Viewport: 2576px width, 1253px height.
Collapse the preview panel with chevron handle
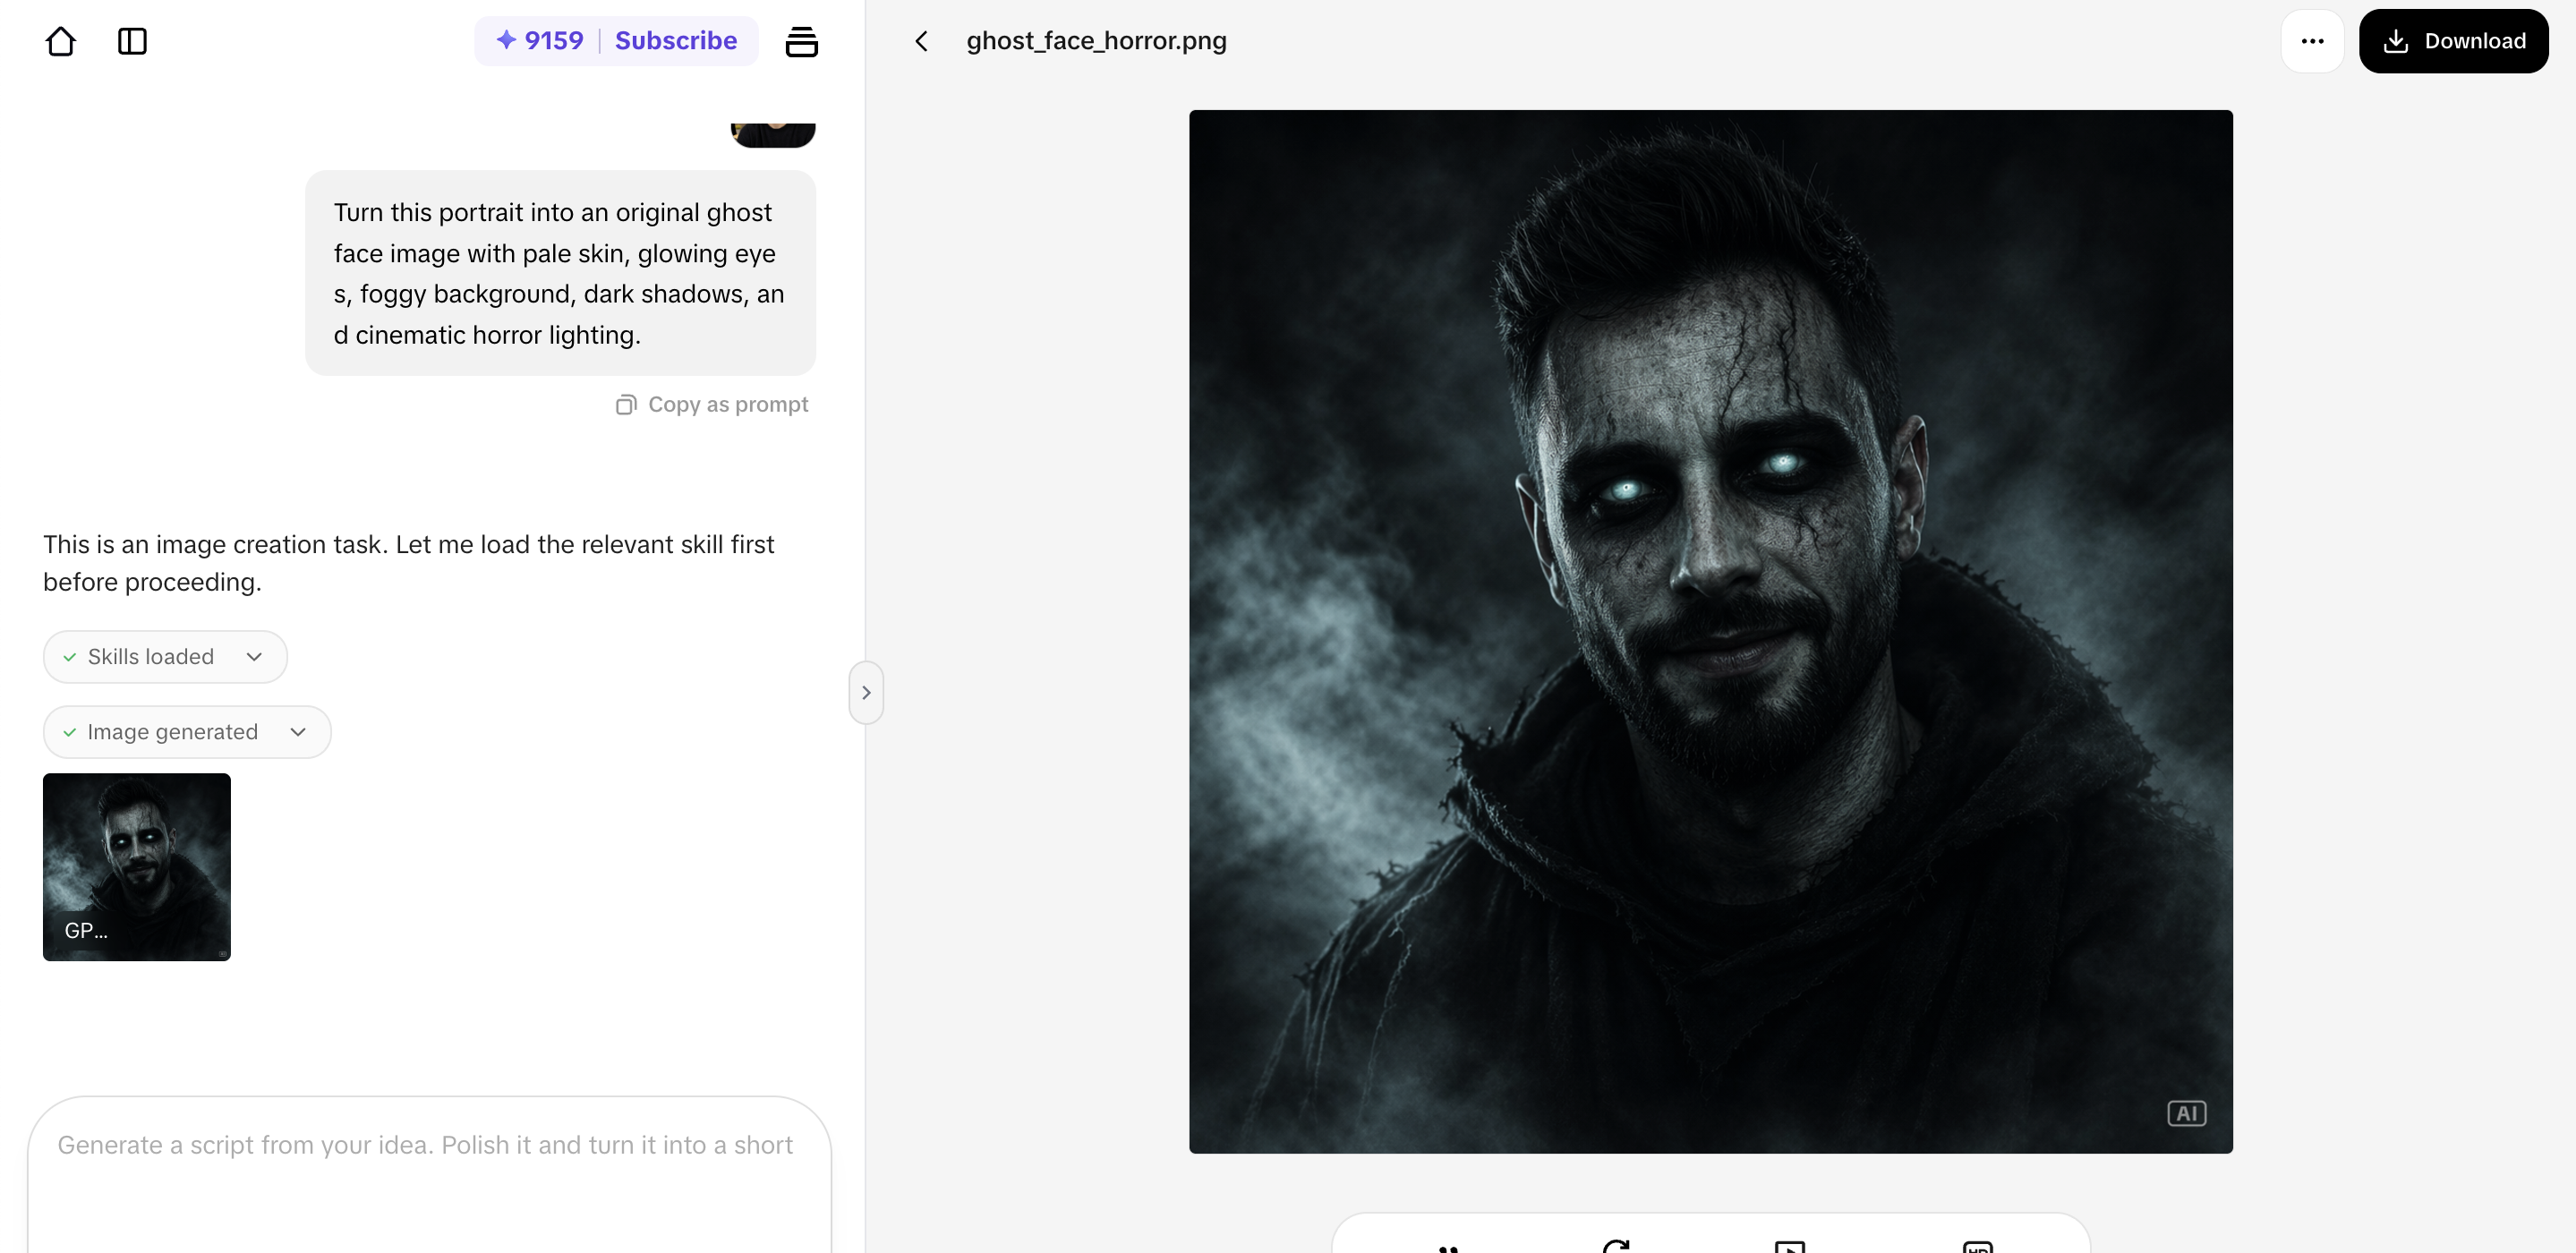[x=866, y=692]
